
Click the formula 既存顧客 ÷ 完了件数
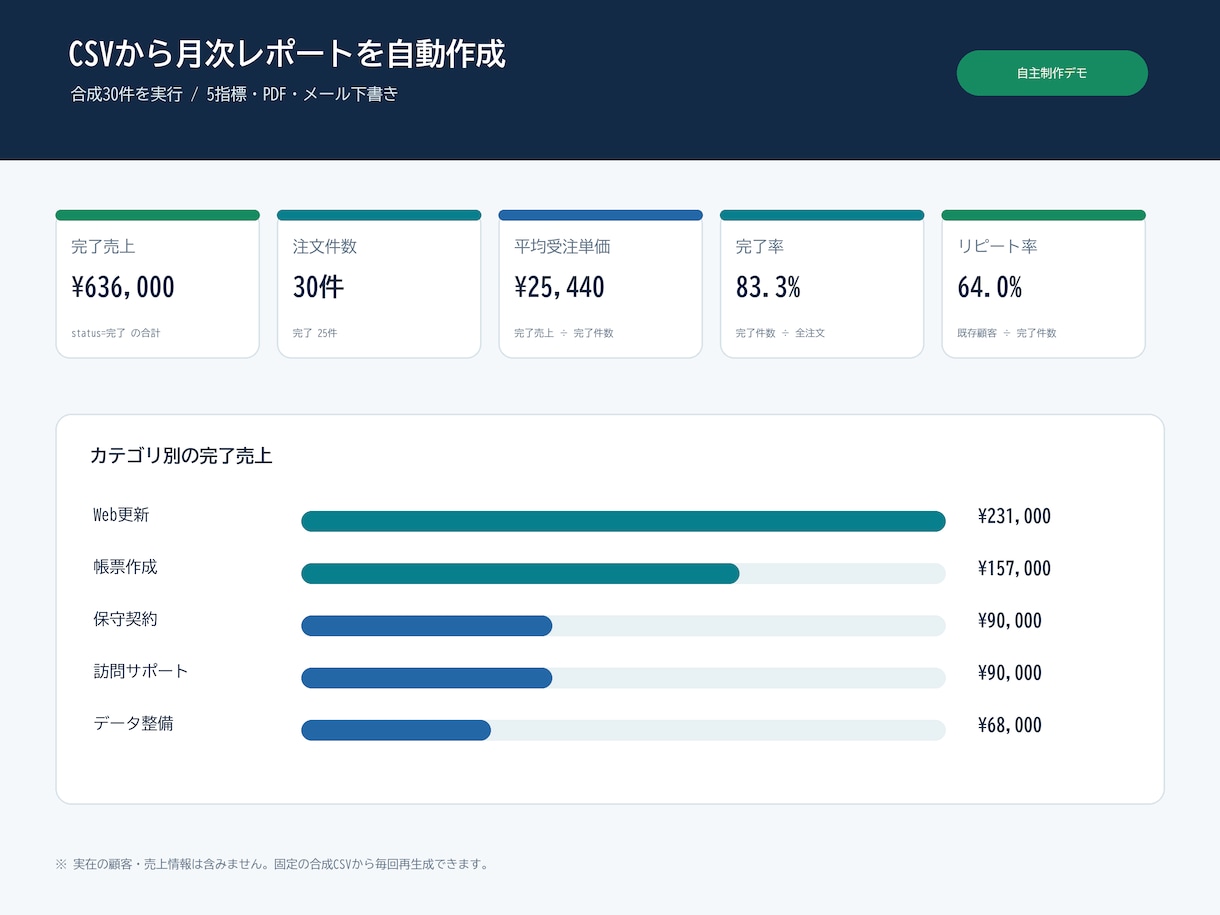click(x=1007, y=333)
